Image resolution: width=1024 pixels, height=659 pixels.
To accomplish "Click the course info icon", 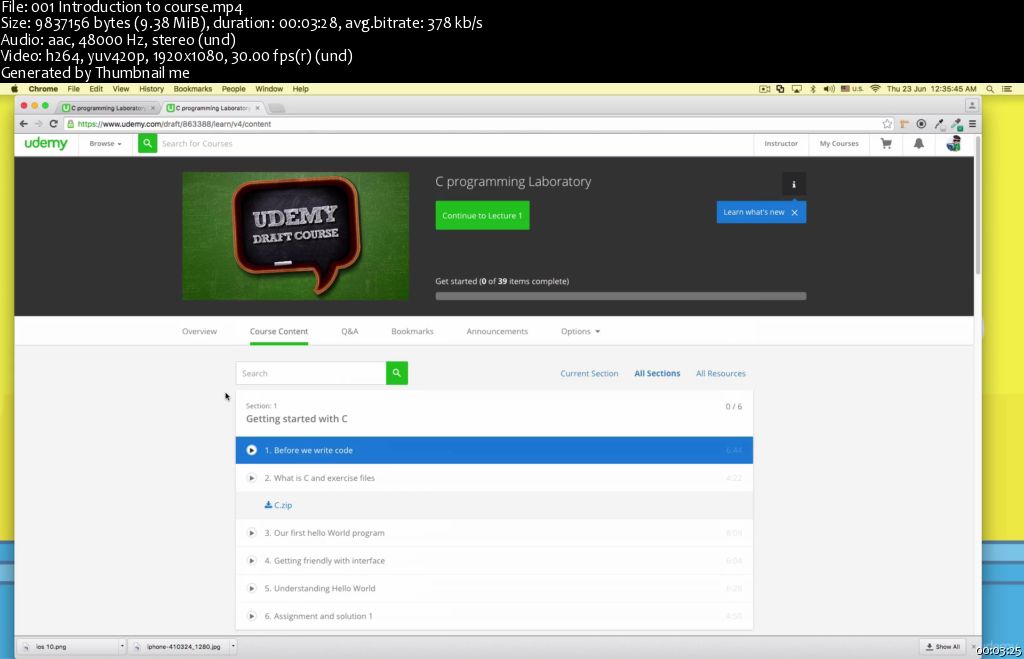I will [x=794, y=184].
